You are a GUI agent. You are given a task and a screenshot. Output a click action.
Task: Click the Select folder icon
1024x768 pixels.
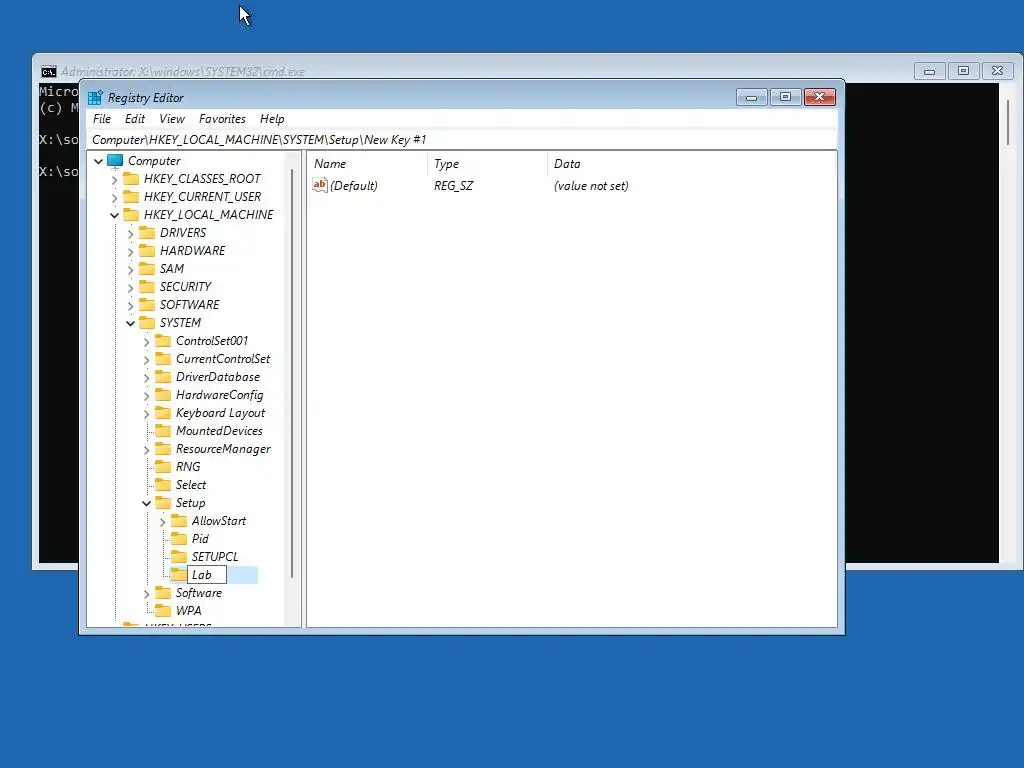[163, 485]
